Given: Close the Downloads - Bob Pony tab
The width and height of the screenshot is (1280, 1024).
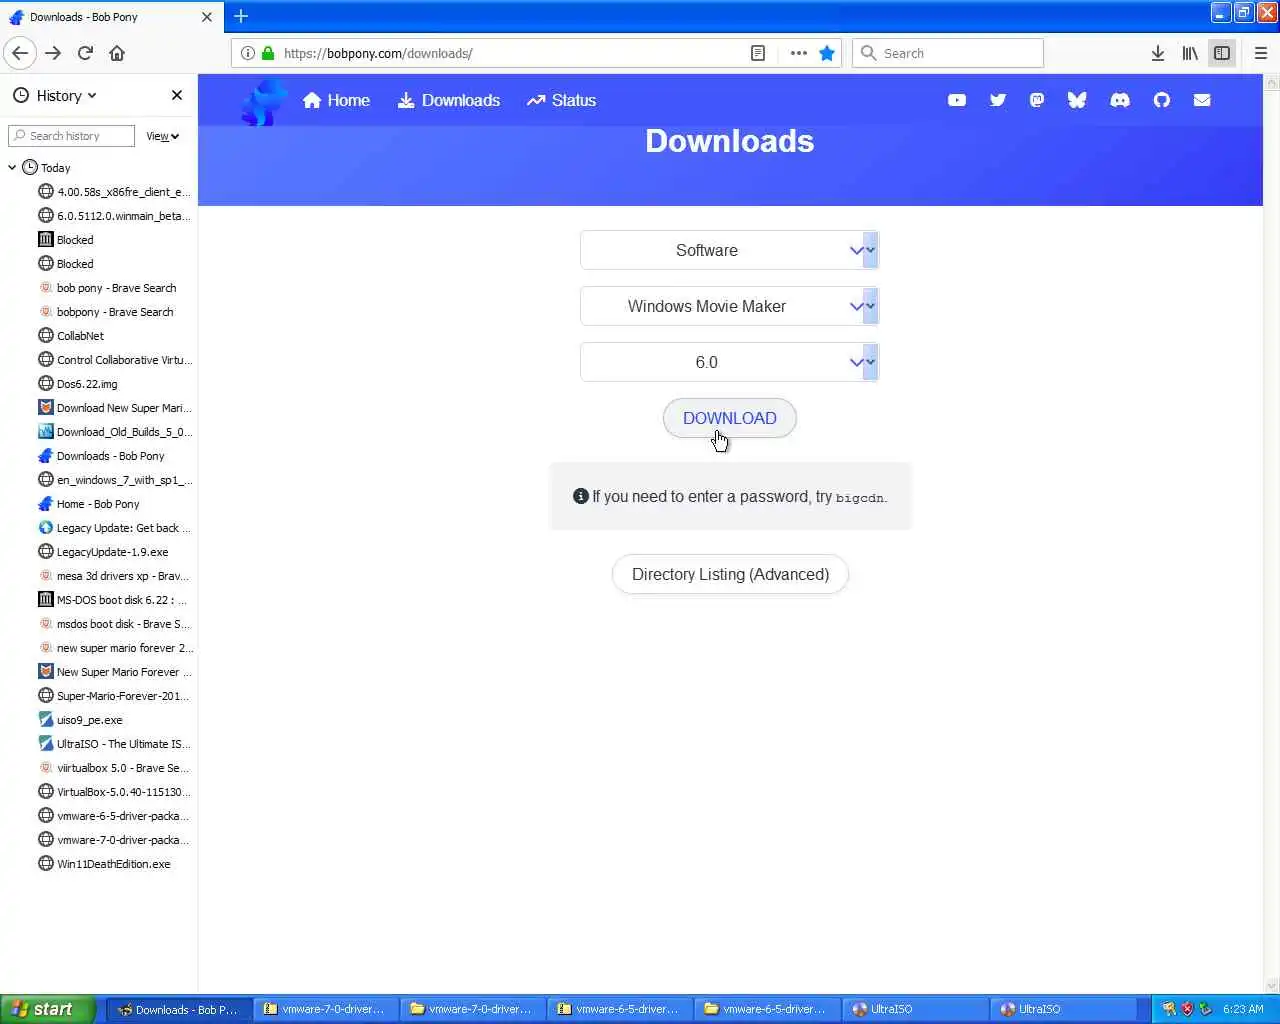Looking at the screenshot, I should [x=207, y=17].
